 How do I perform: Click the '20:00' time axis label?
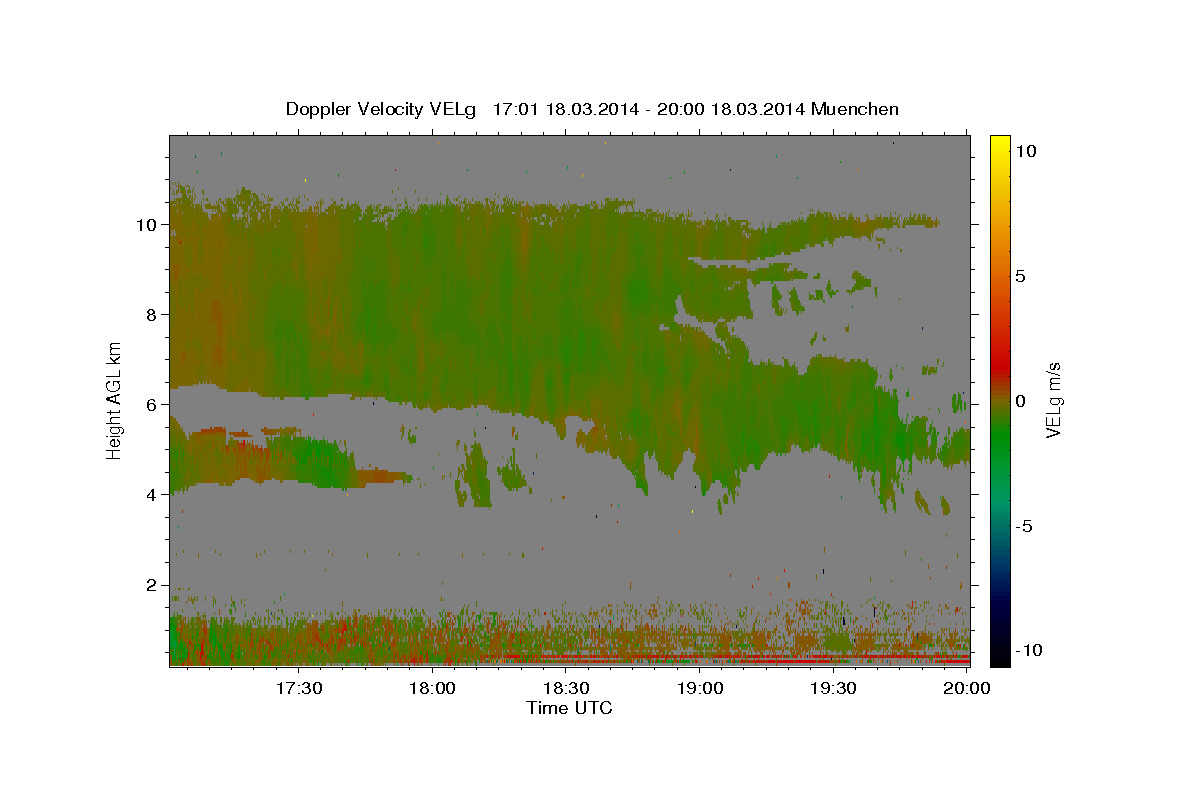click(967, 688)
